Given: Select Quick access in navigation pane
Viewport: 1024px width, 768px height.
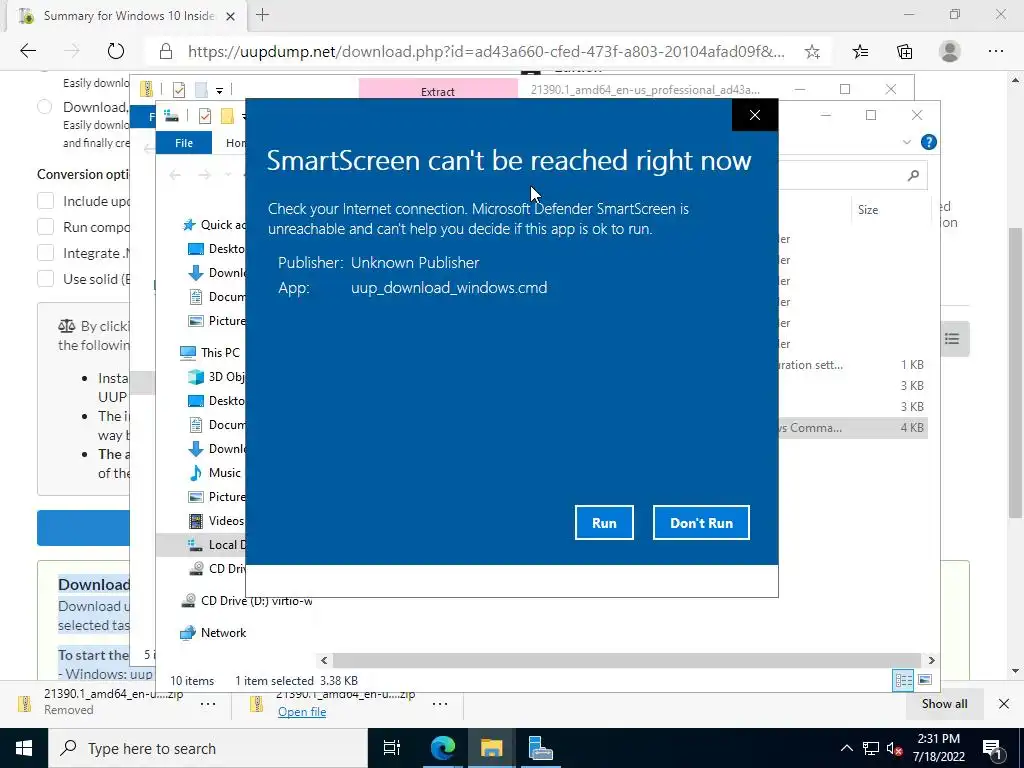Looking at the screenshot, I should (x=212, y=225).
